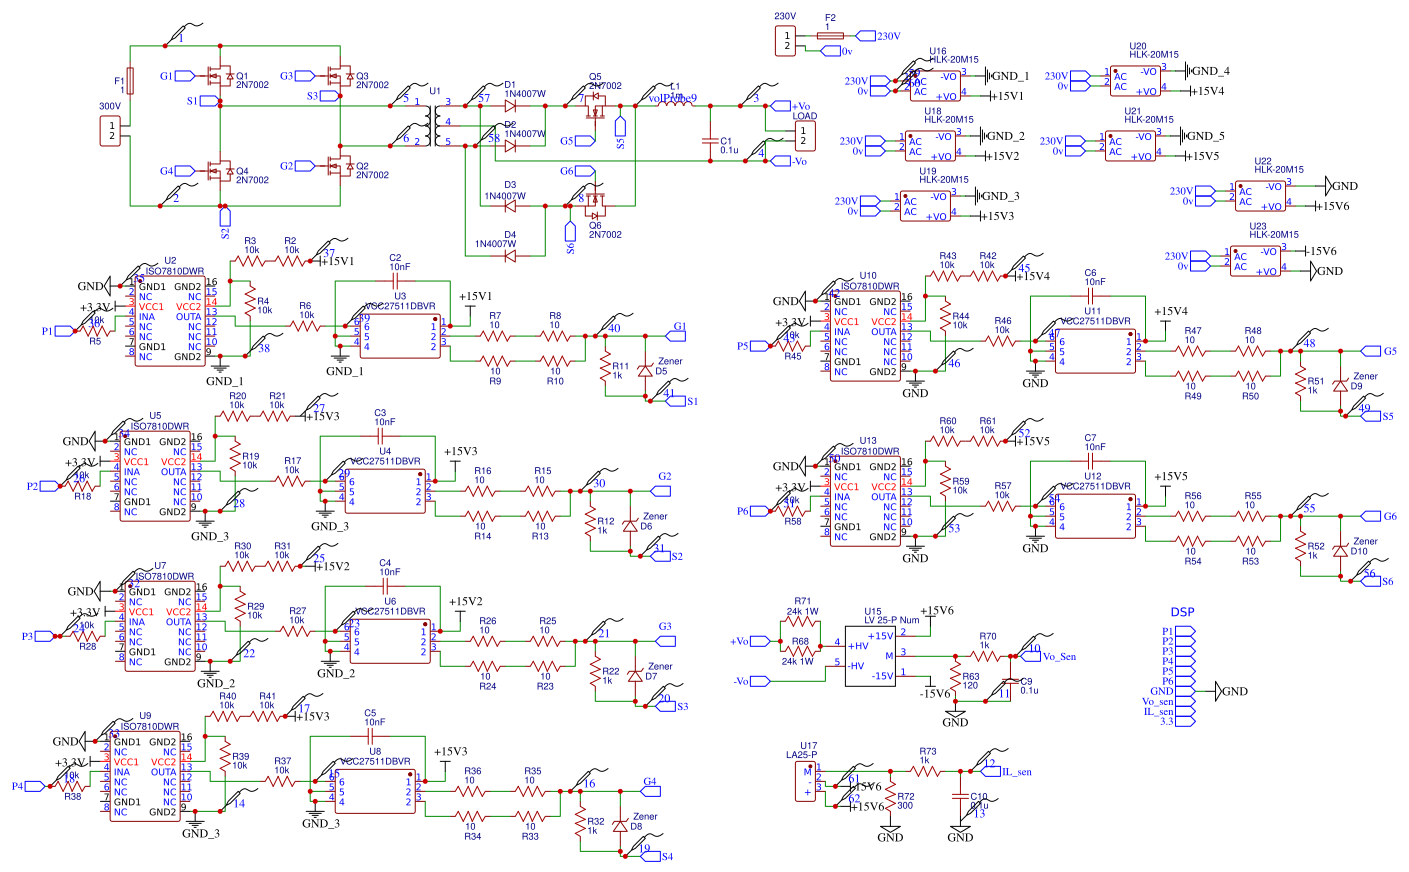The image size is (1409, 872).
Task: Select Zener diode D5
Action: (x=645, y=371)
